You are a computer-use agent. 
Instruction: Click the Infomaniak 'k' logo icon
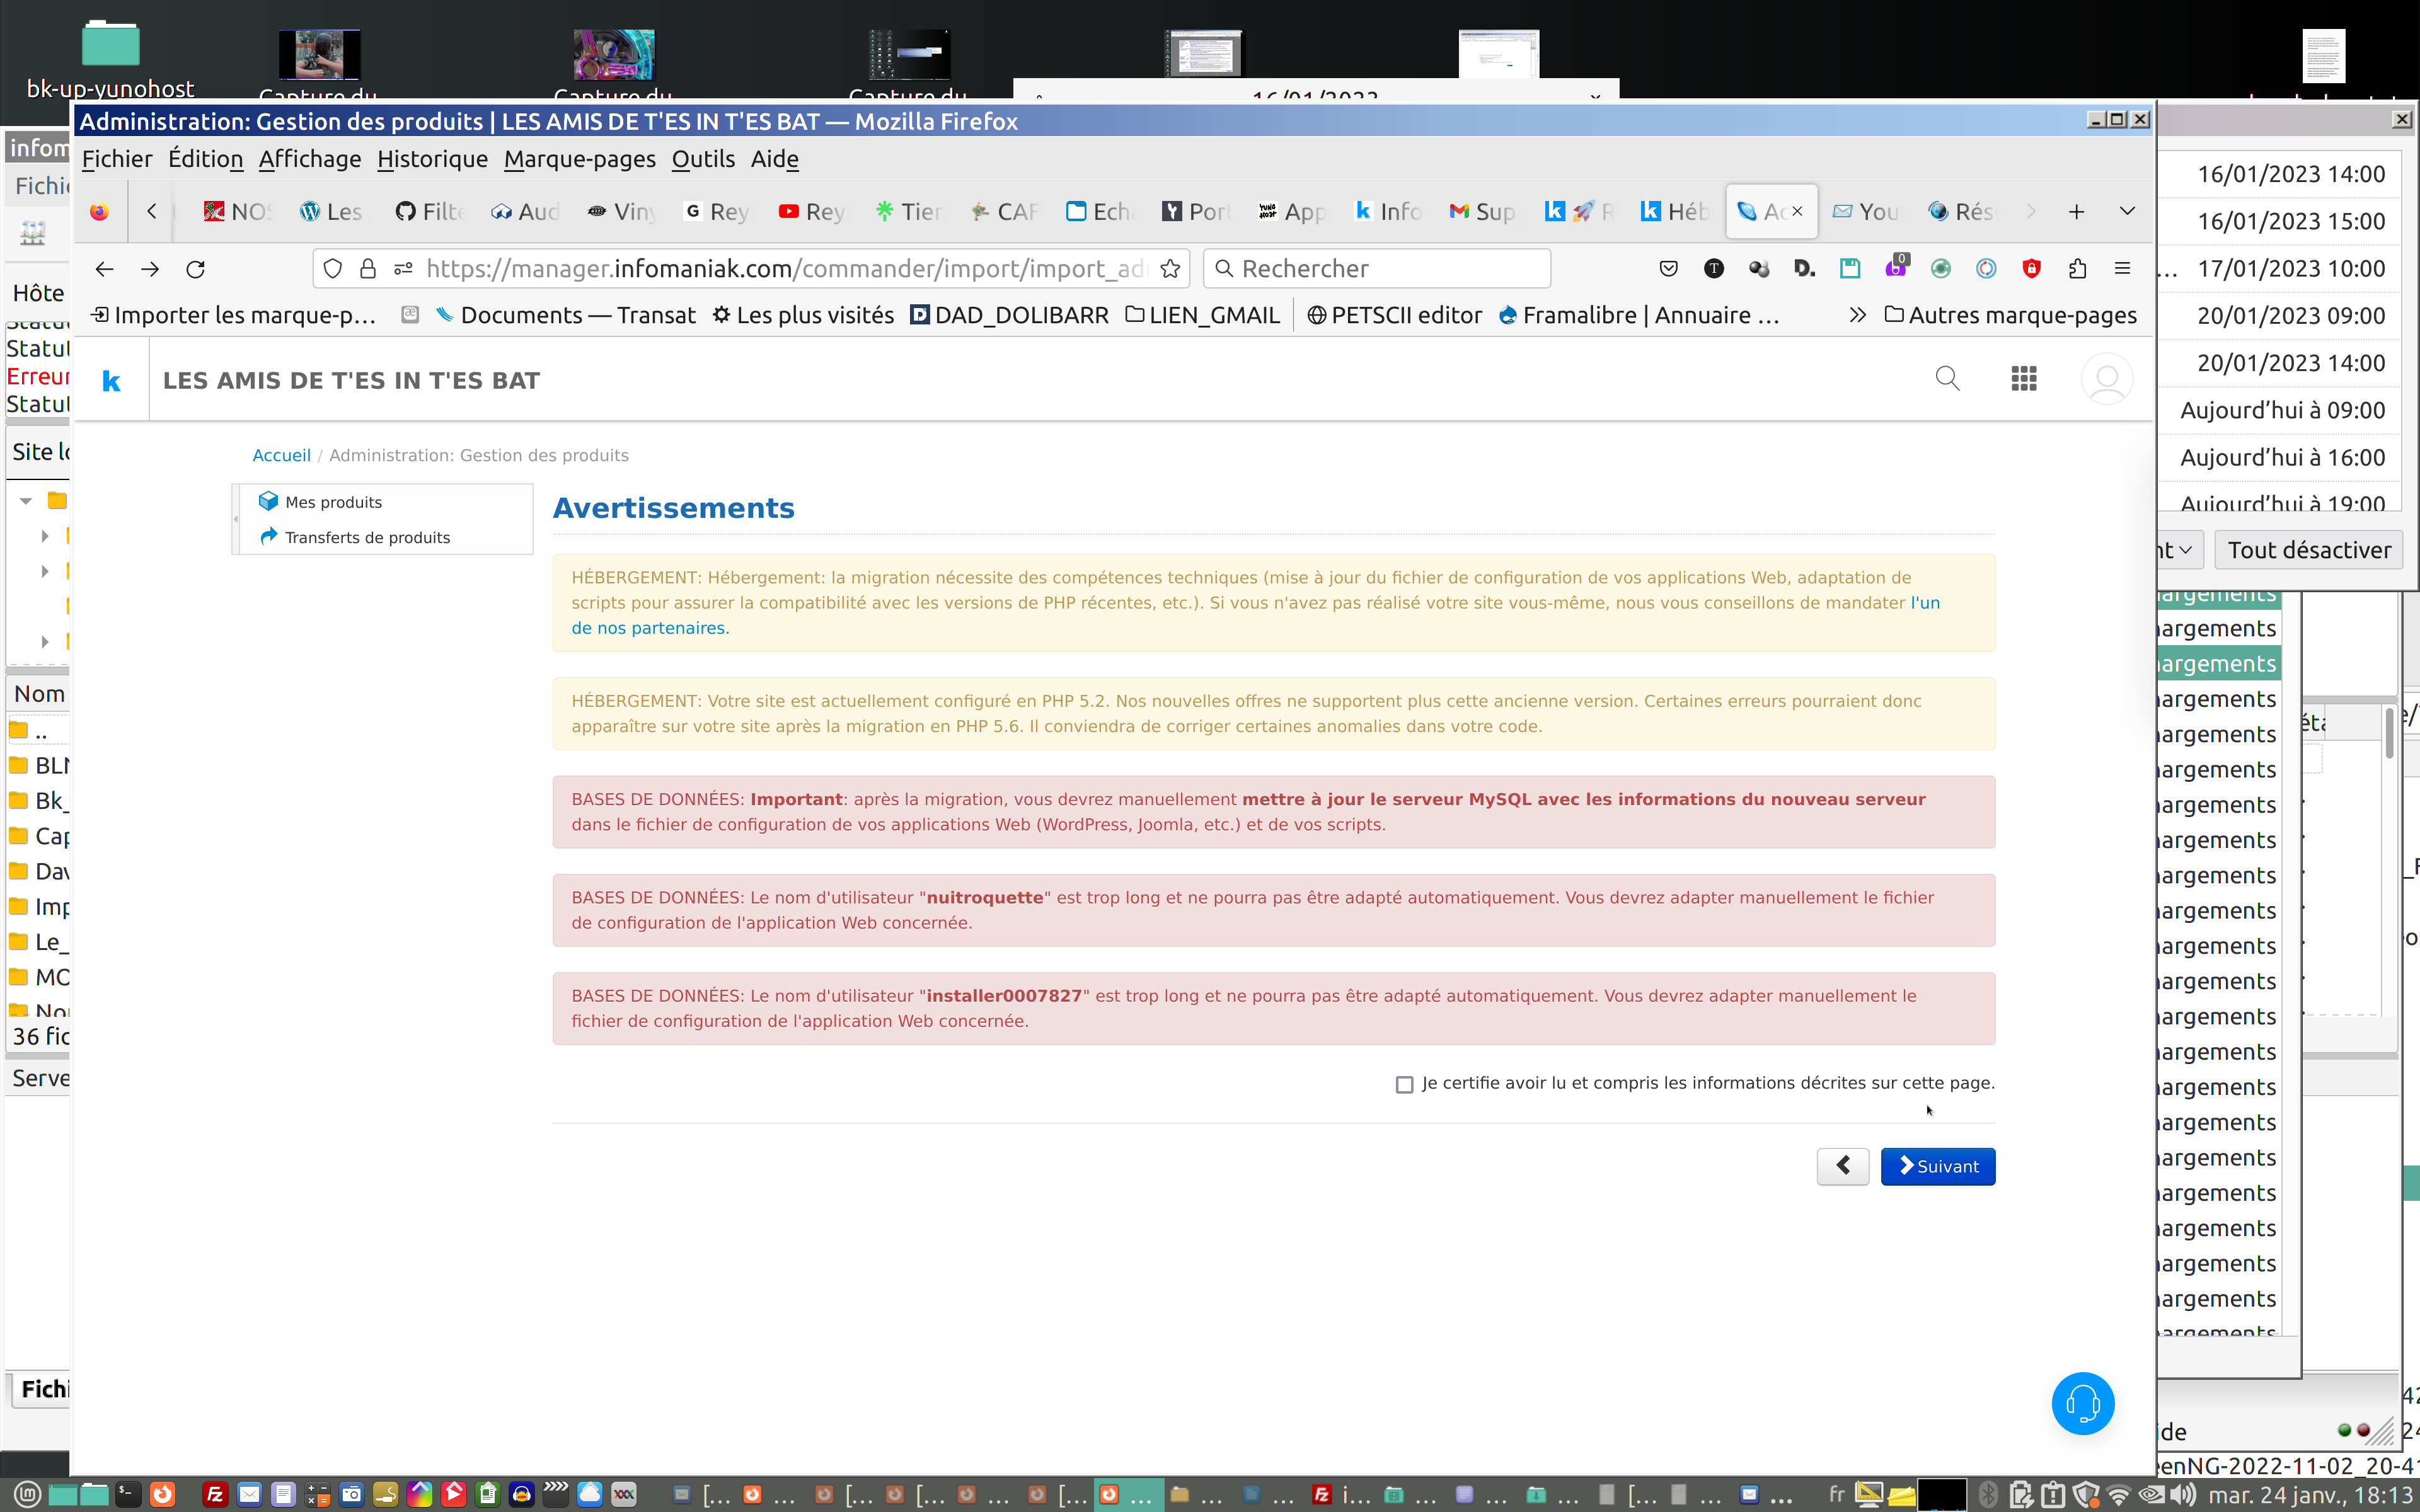[111, 380]
